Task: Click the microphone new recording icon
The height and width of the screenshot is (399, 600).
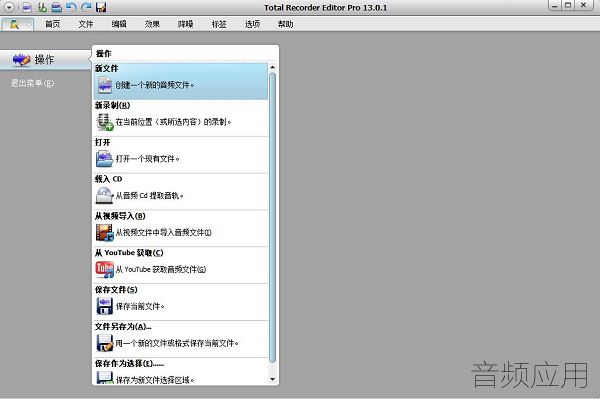Action: tap(104, 122)
